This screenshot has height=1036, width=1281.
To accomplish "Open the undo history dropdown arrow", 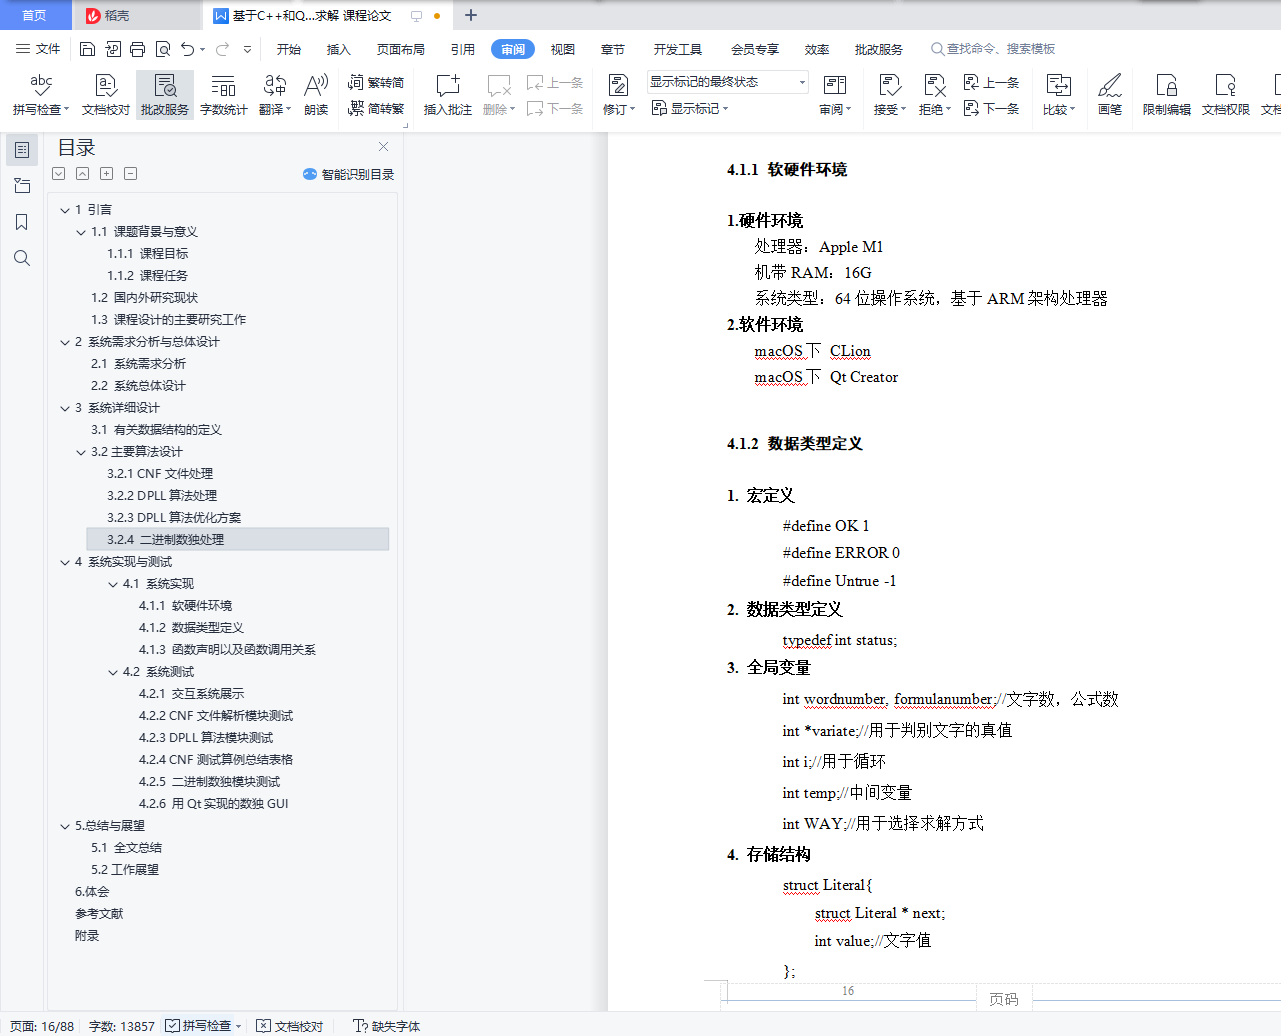I will pyautogui.click(x=203, y=49).
